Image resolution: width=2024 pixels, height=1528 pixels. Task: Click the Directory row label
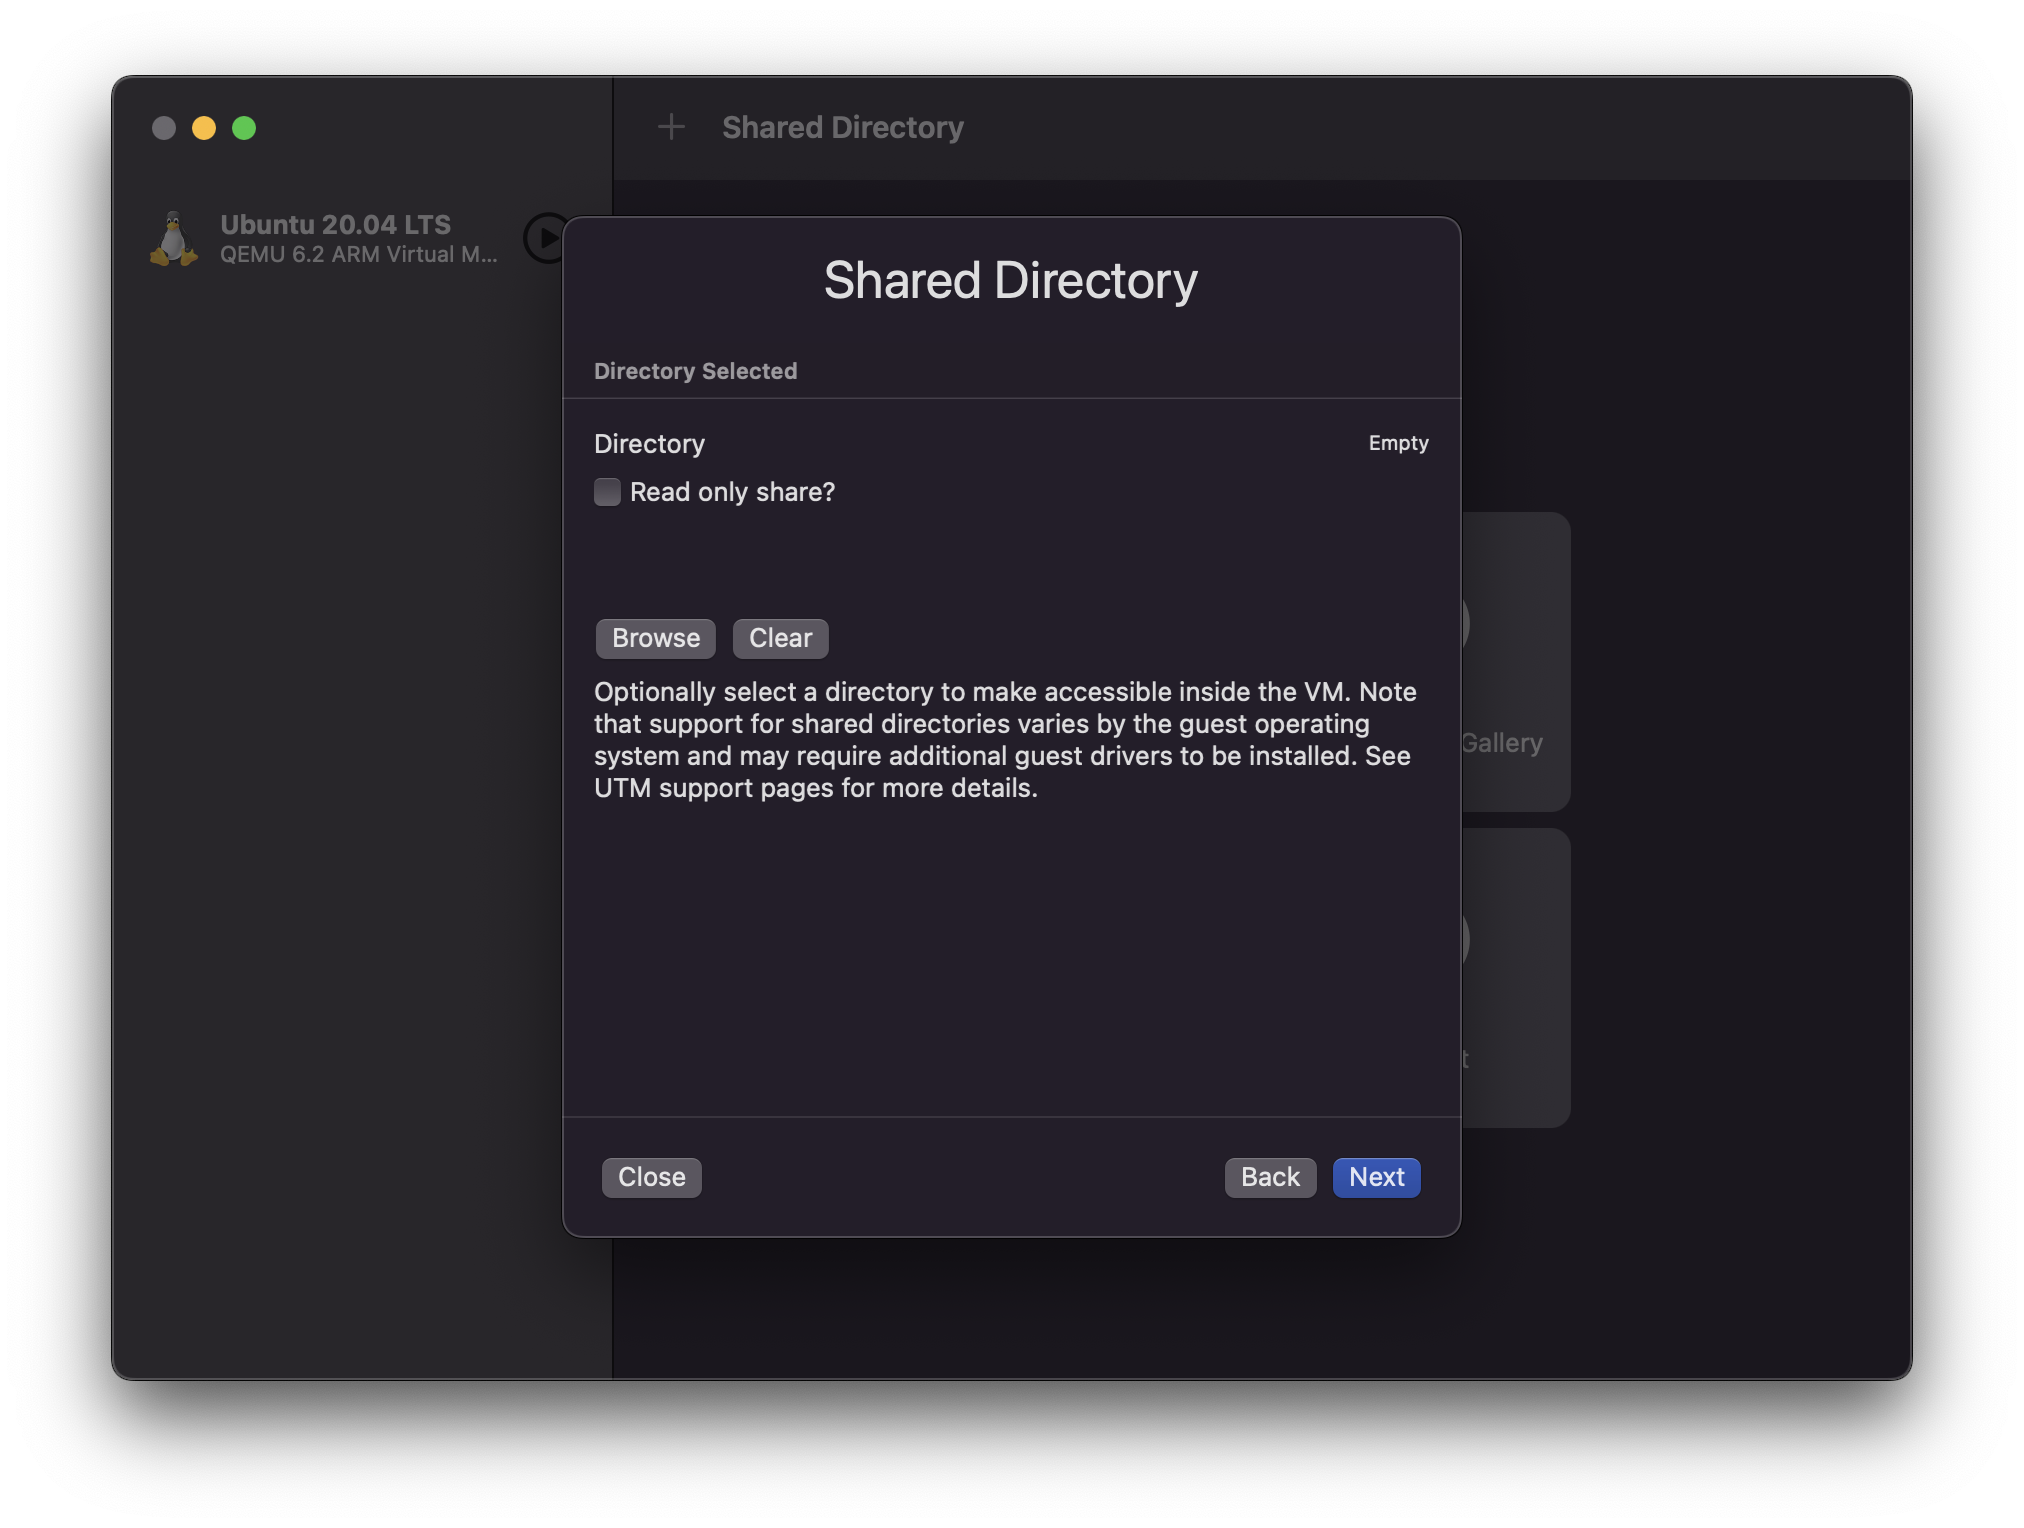tap(649, 444)
